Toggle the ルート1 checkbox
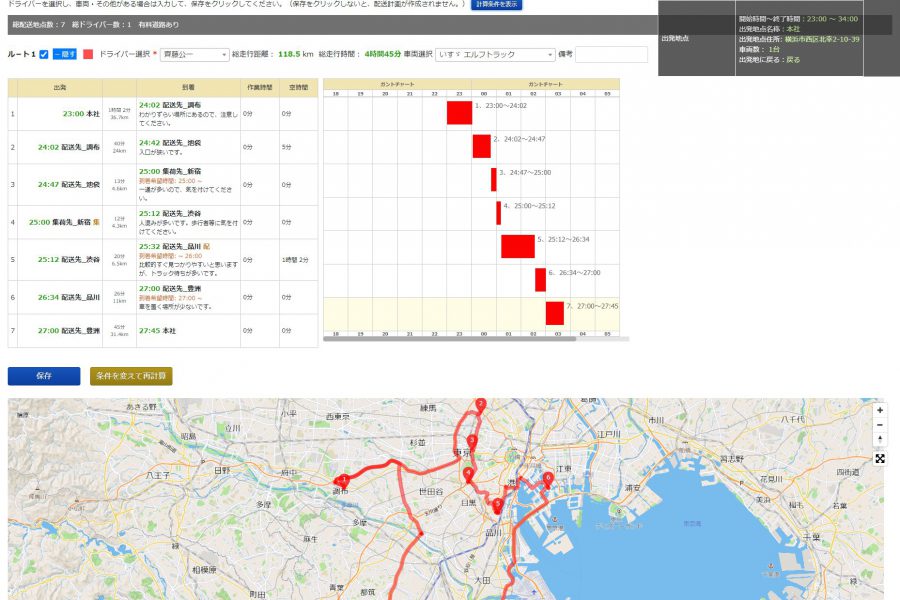900x600 pixels. (43, 54)
